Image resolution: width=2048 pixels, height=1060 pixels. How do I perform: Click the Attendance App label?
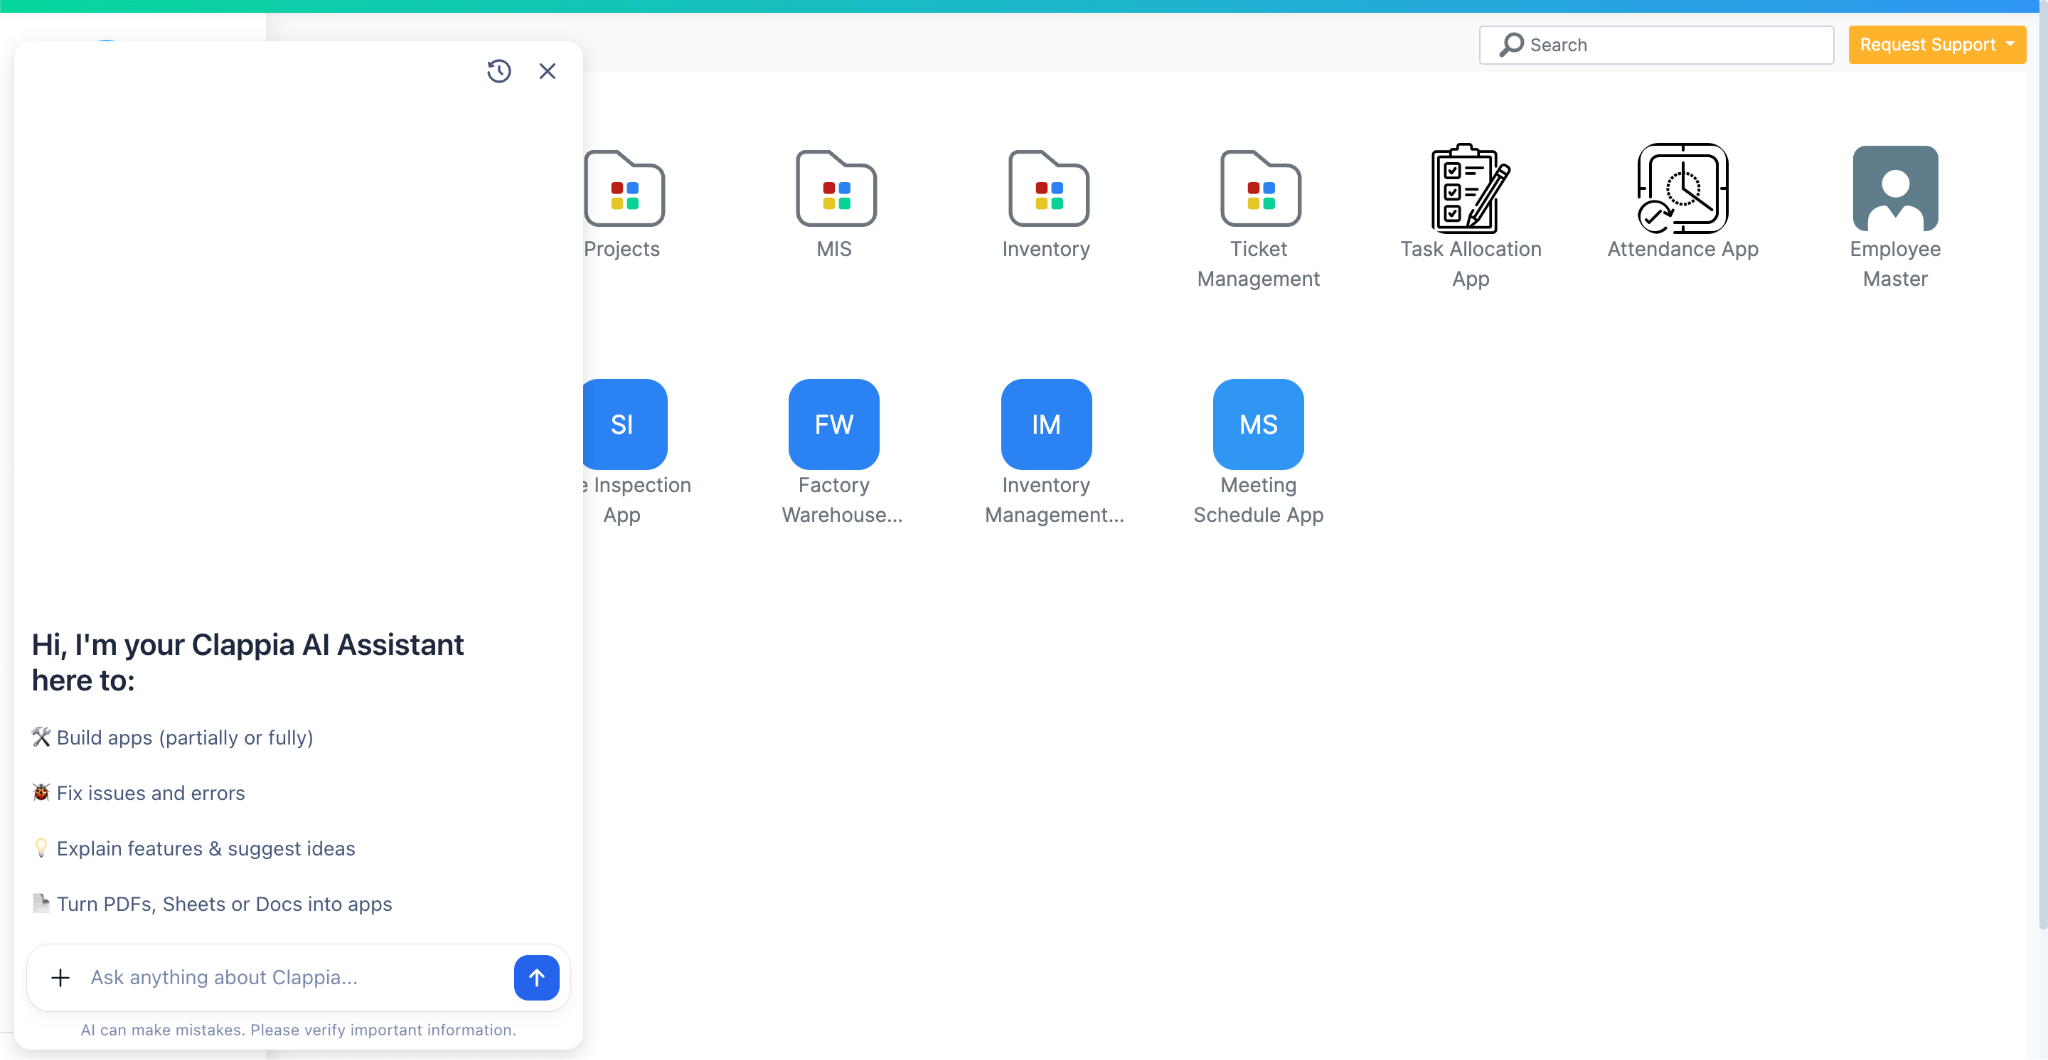1683,249
